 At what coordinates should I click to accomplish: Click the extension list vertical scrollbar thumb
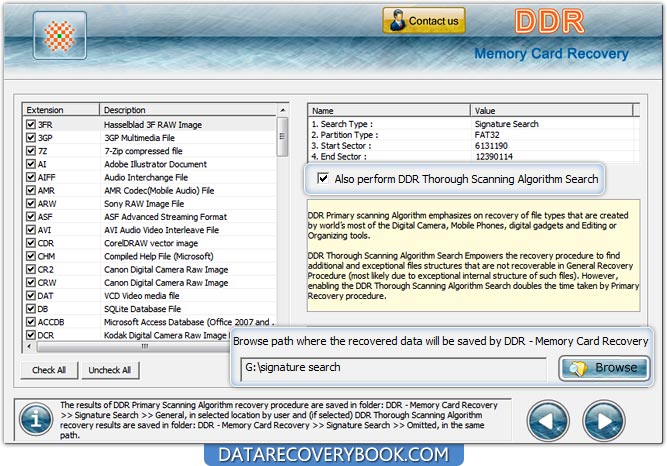tap(282, 137)
